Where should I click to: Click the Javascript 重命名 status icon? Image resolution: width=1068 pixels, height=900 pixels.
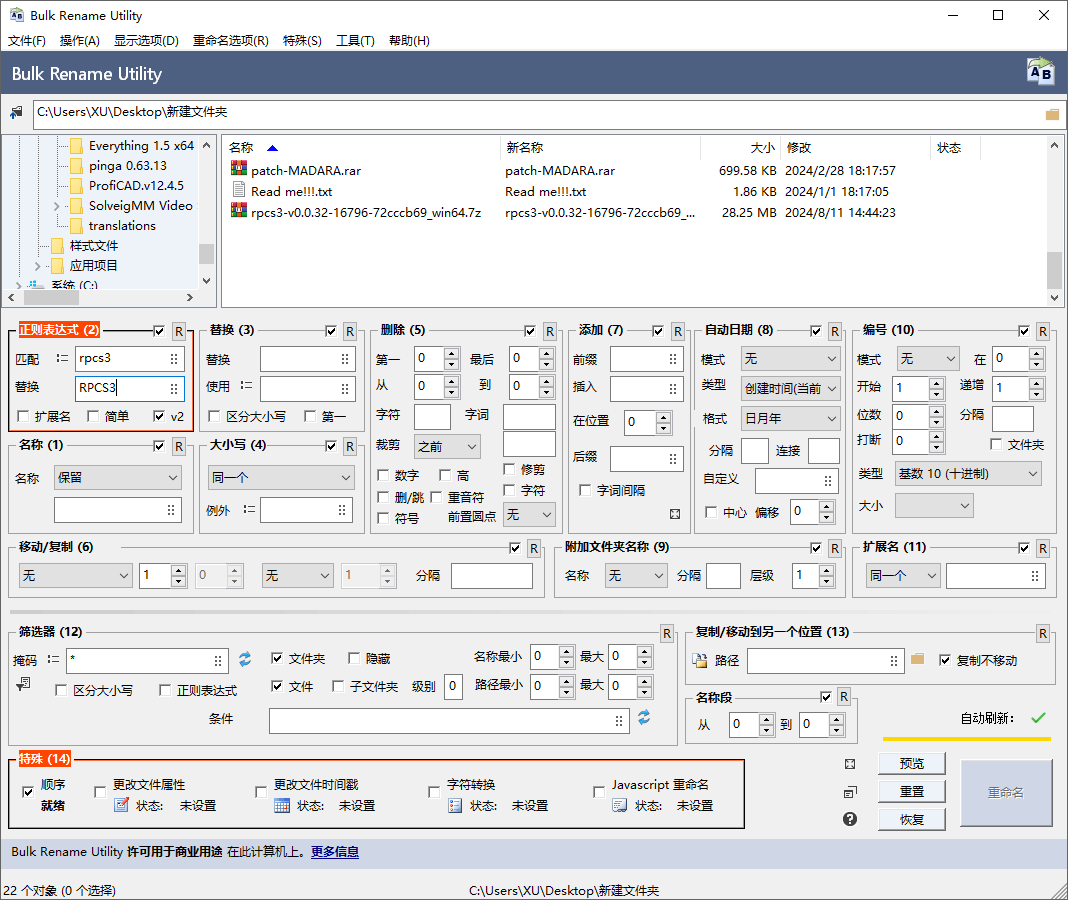[x=619, y=805]
